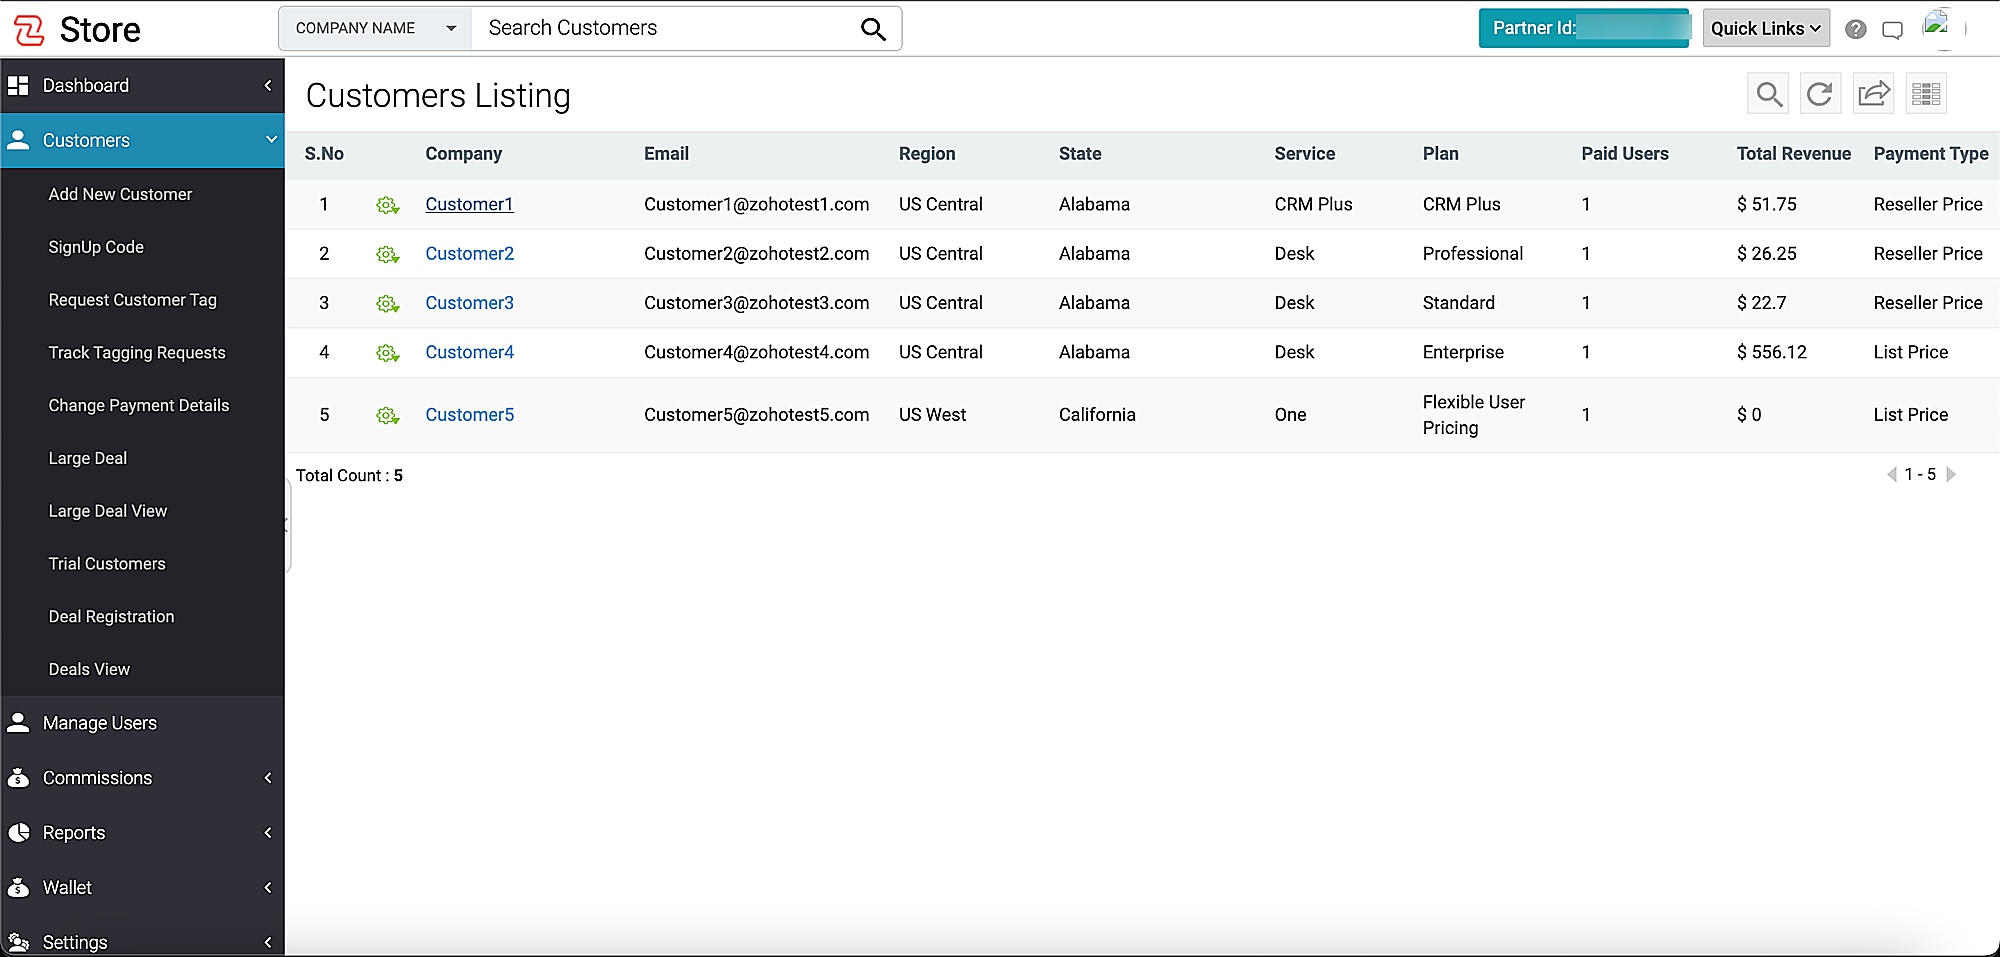This screenshot has width=2000, height=957.
Task: Click the Wallet money bag icon
Action: coord(18,888)
